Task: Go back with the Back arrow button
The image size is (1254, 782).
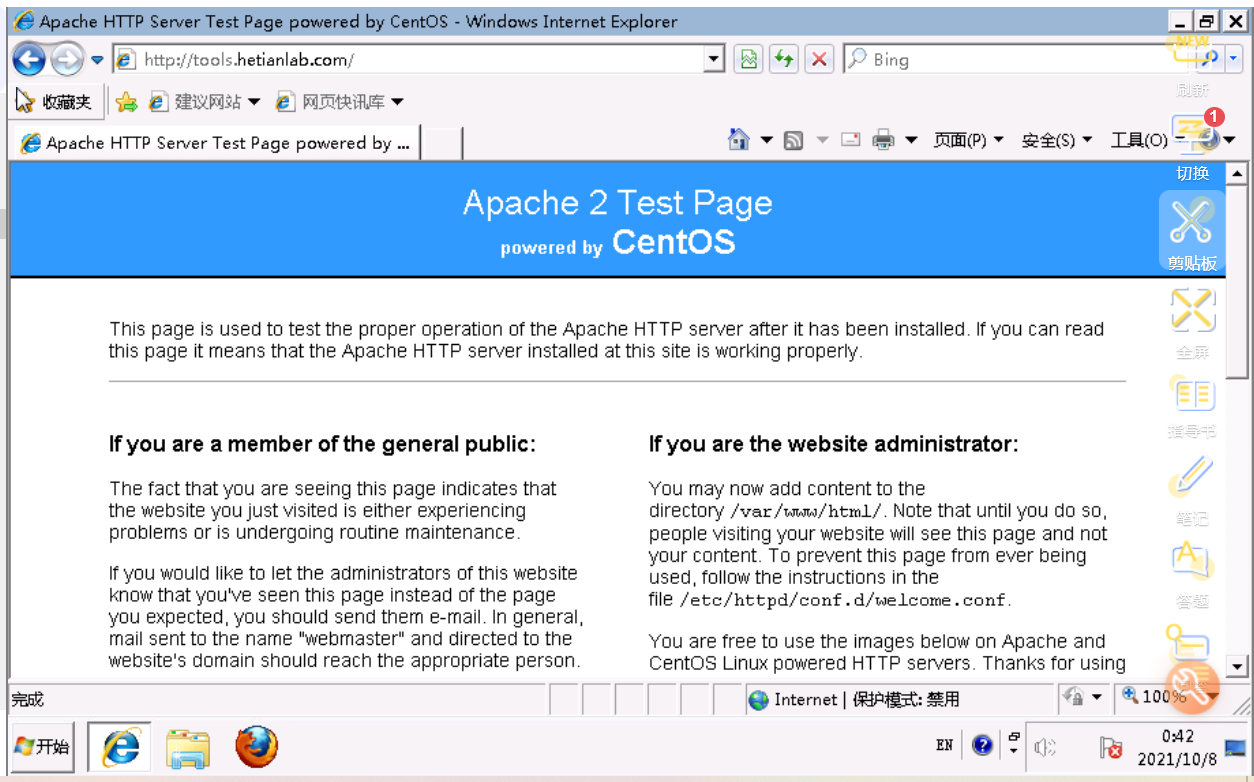Action: pos(28,60)
